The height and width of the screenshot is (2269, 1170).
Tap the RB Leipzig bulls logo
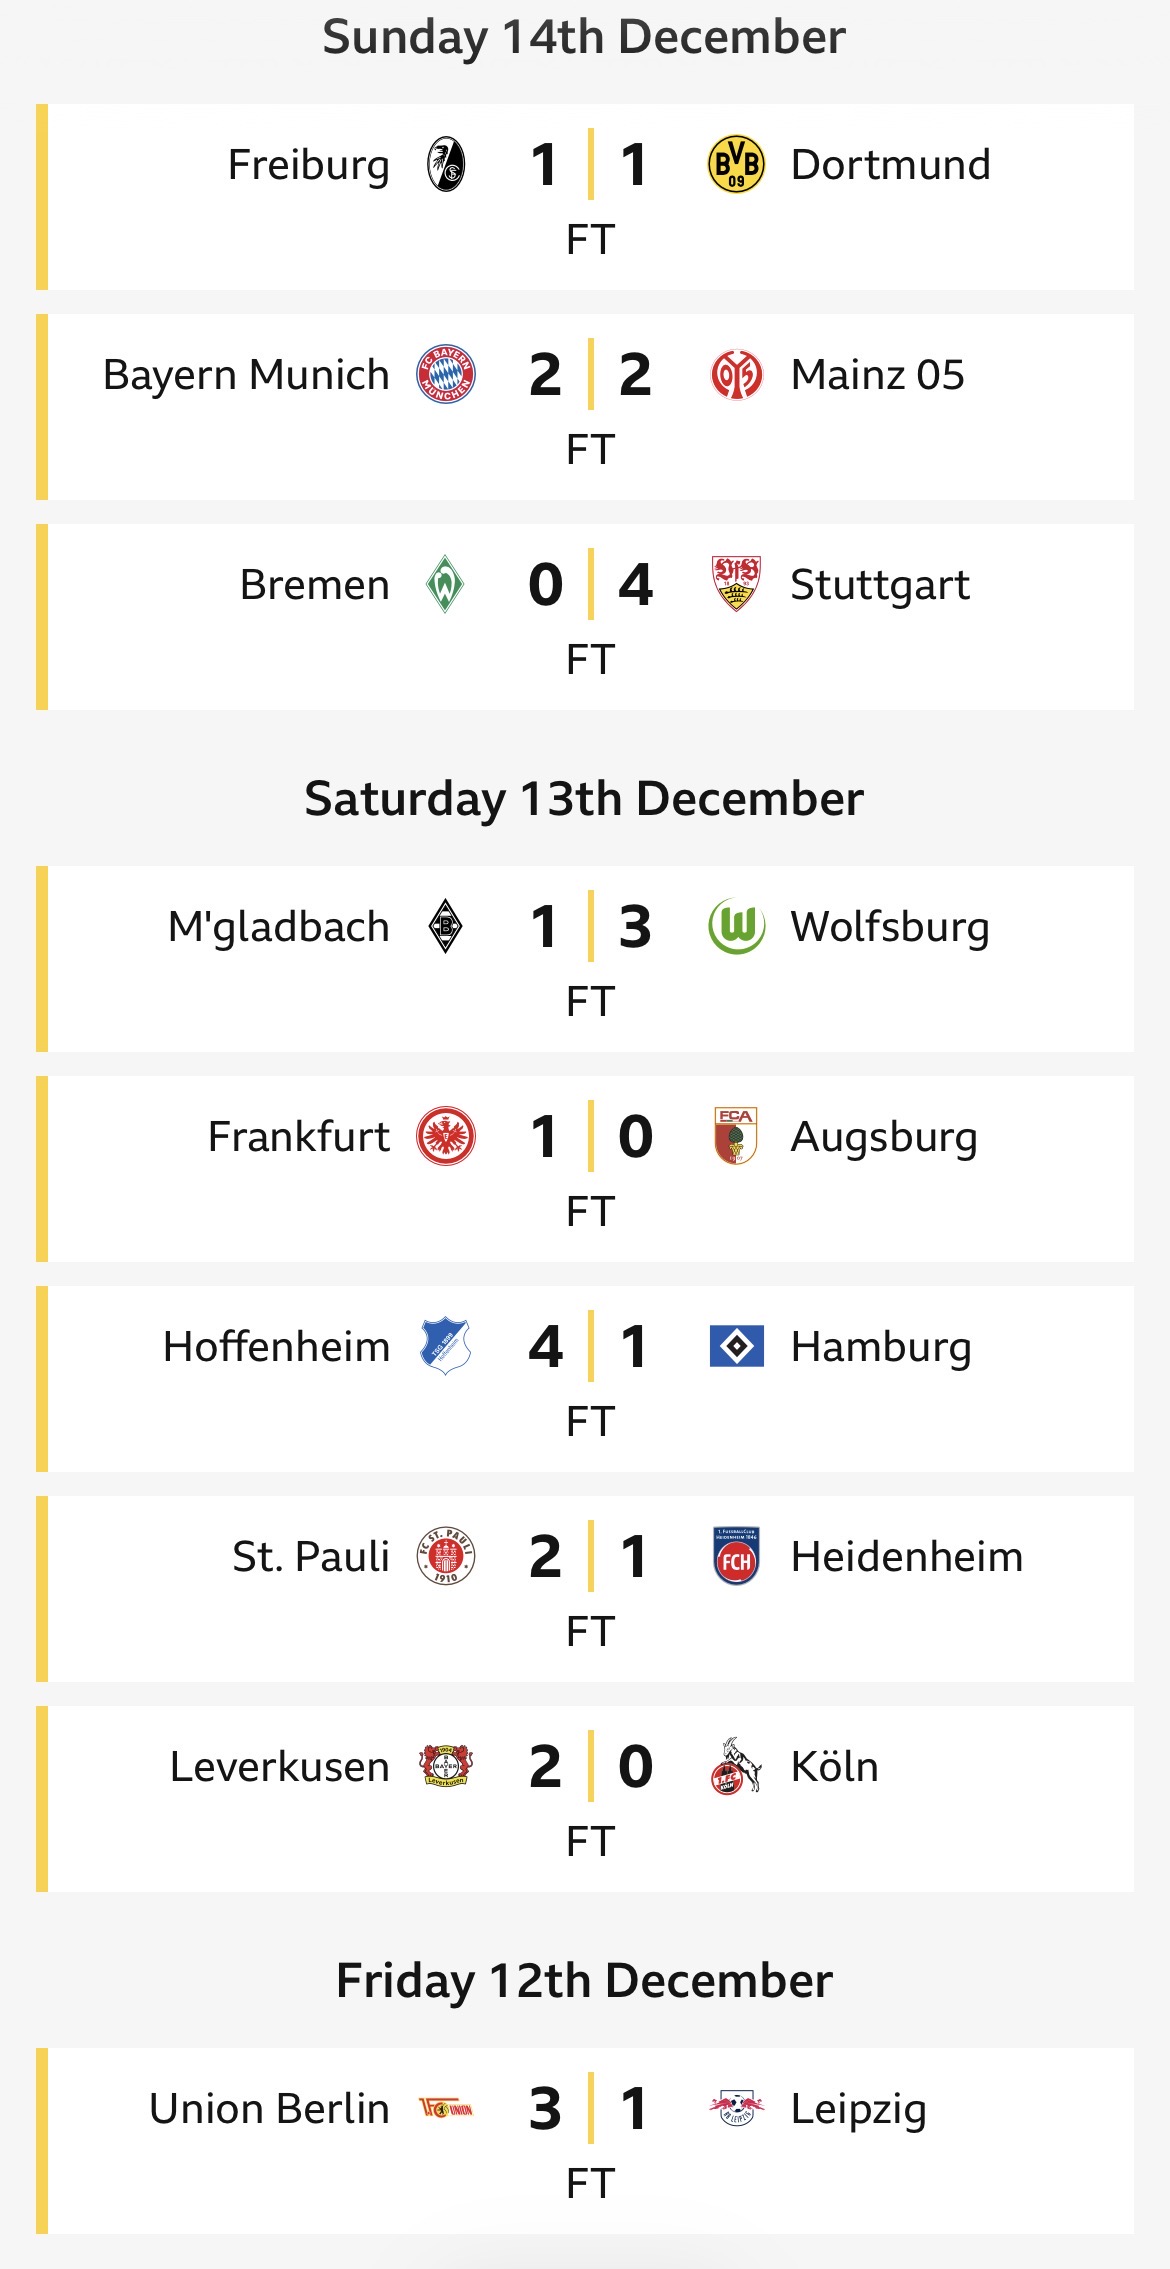(x=736, y=2108)
